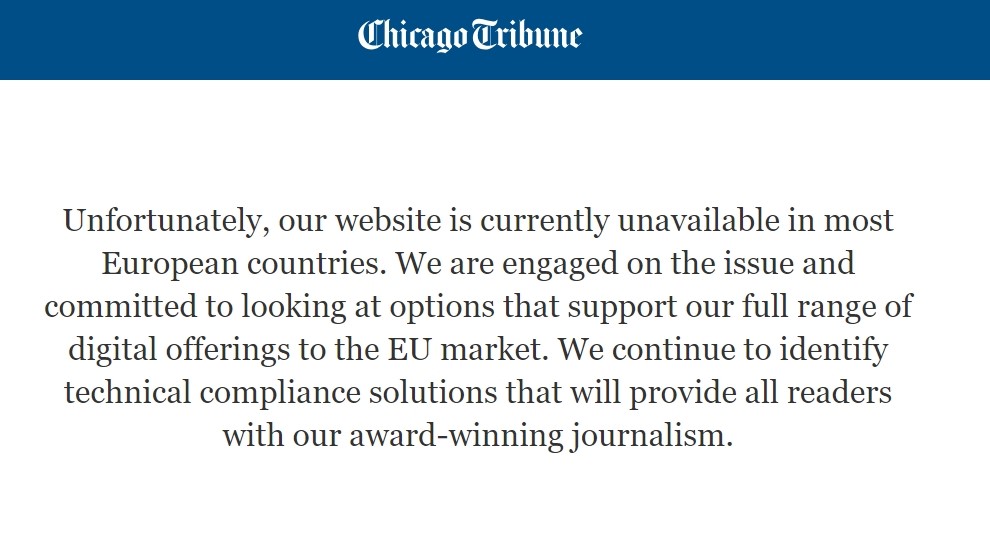The width and height of the screenshot is (990, 541).
Task: Click the word "committed" in the third line
Action: coord(121,307)
